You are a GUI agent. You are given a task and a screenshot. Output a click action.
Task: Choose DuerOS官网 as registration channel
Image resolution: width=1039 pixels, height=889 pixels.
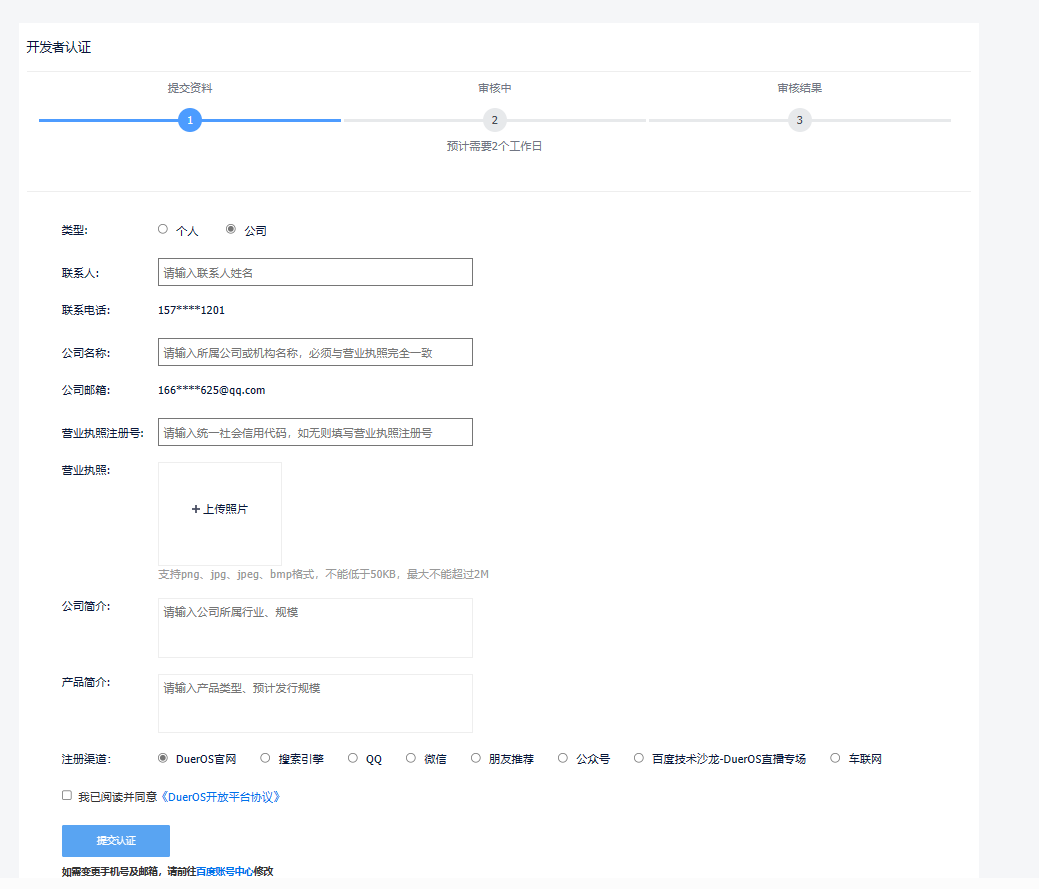(163, 758)
